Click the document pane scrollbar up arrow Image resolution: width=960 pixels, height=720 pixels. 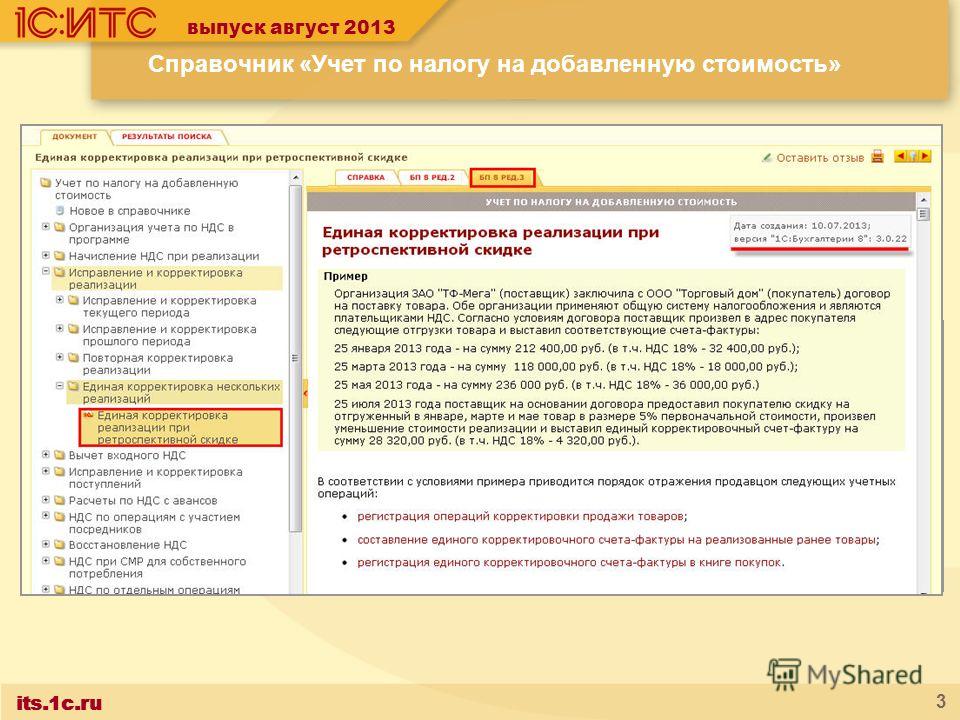(923, 200)
